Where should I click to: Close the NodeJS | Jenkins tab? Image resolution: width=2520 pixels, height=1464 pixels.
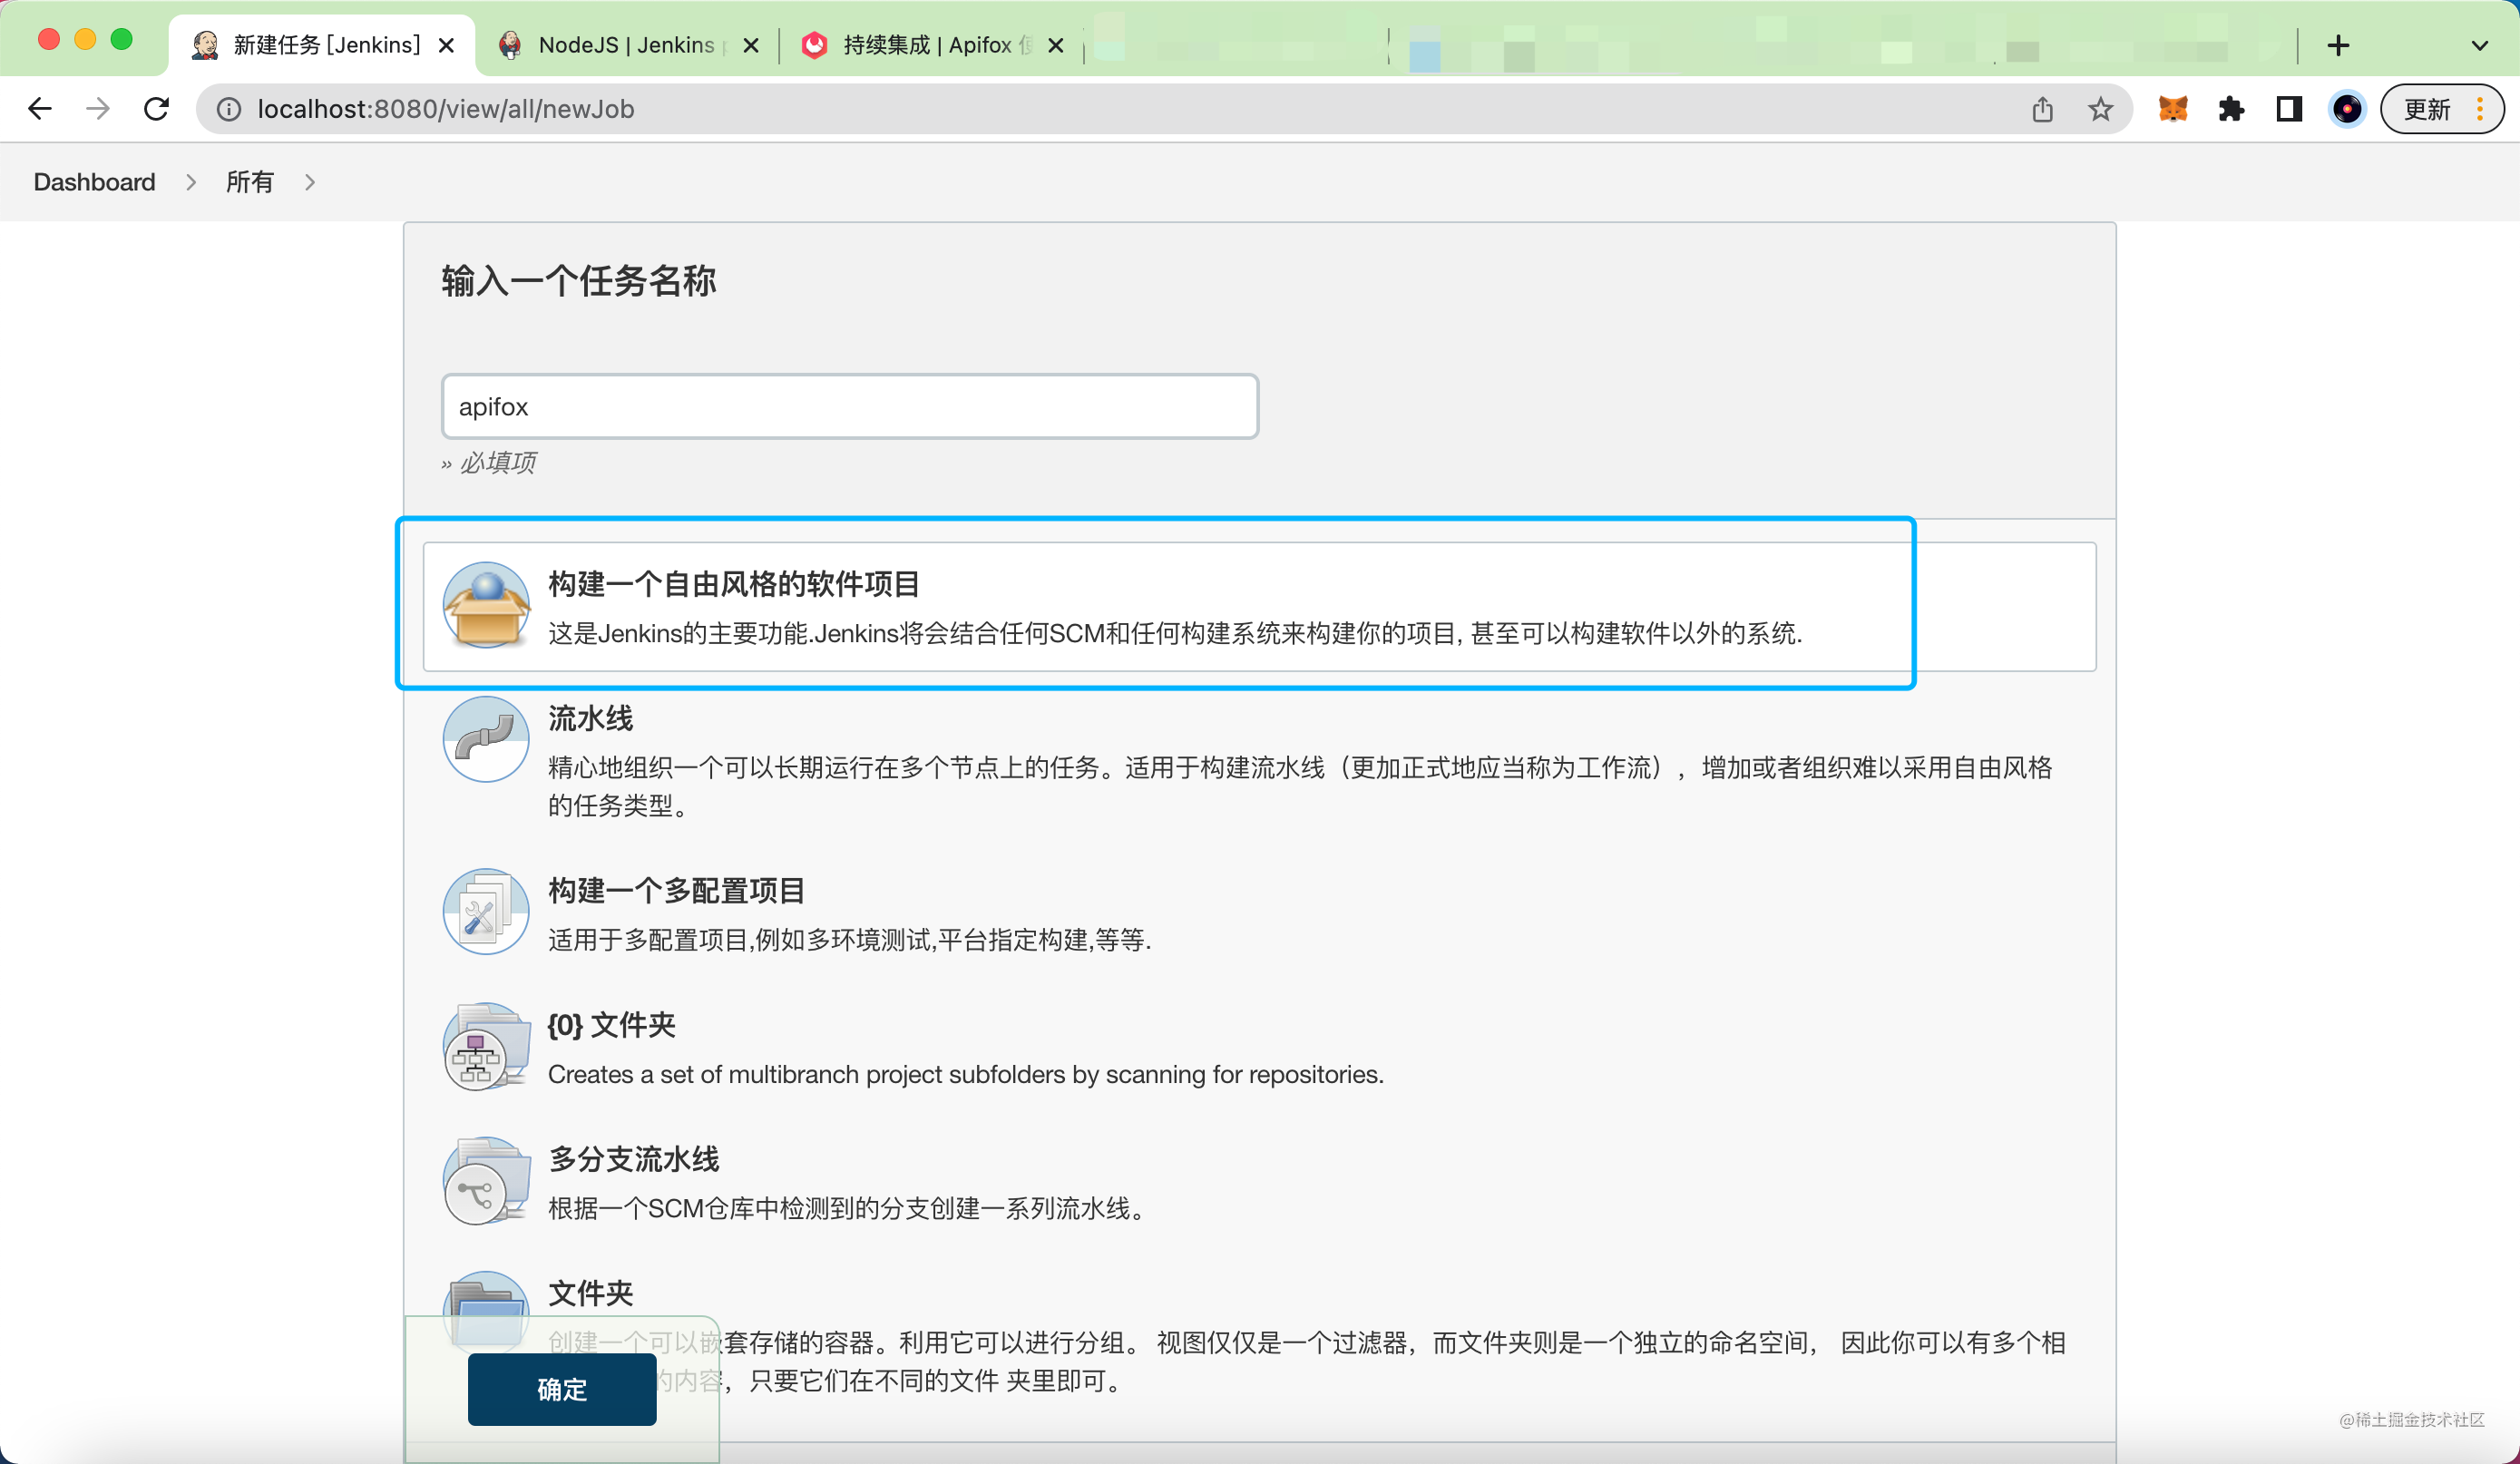point(751,46)
